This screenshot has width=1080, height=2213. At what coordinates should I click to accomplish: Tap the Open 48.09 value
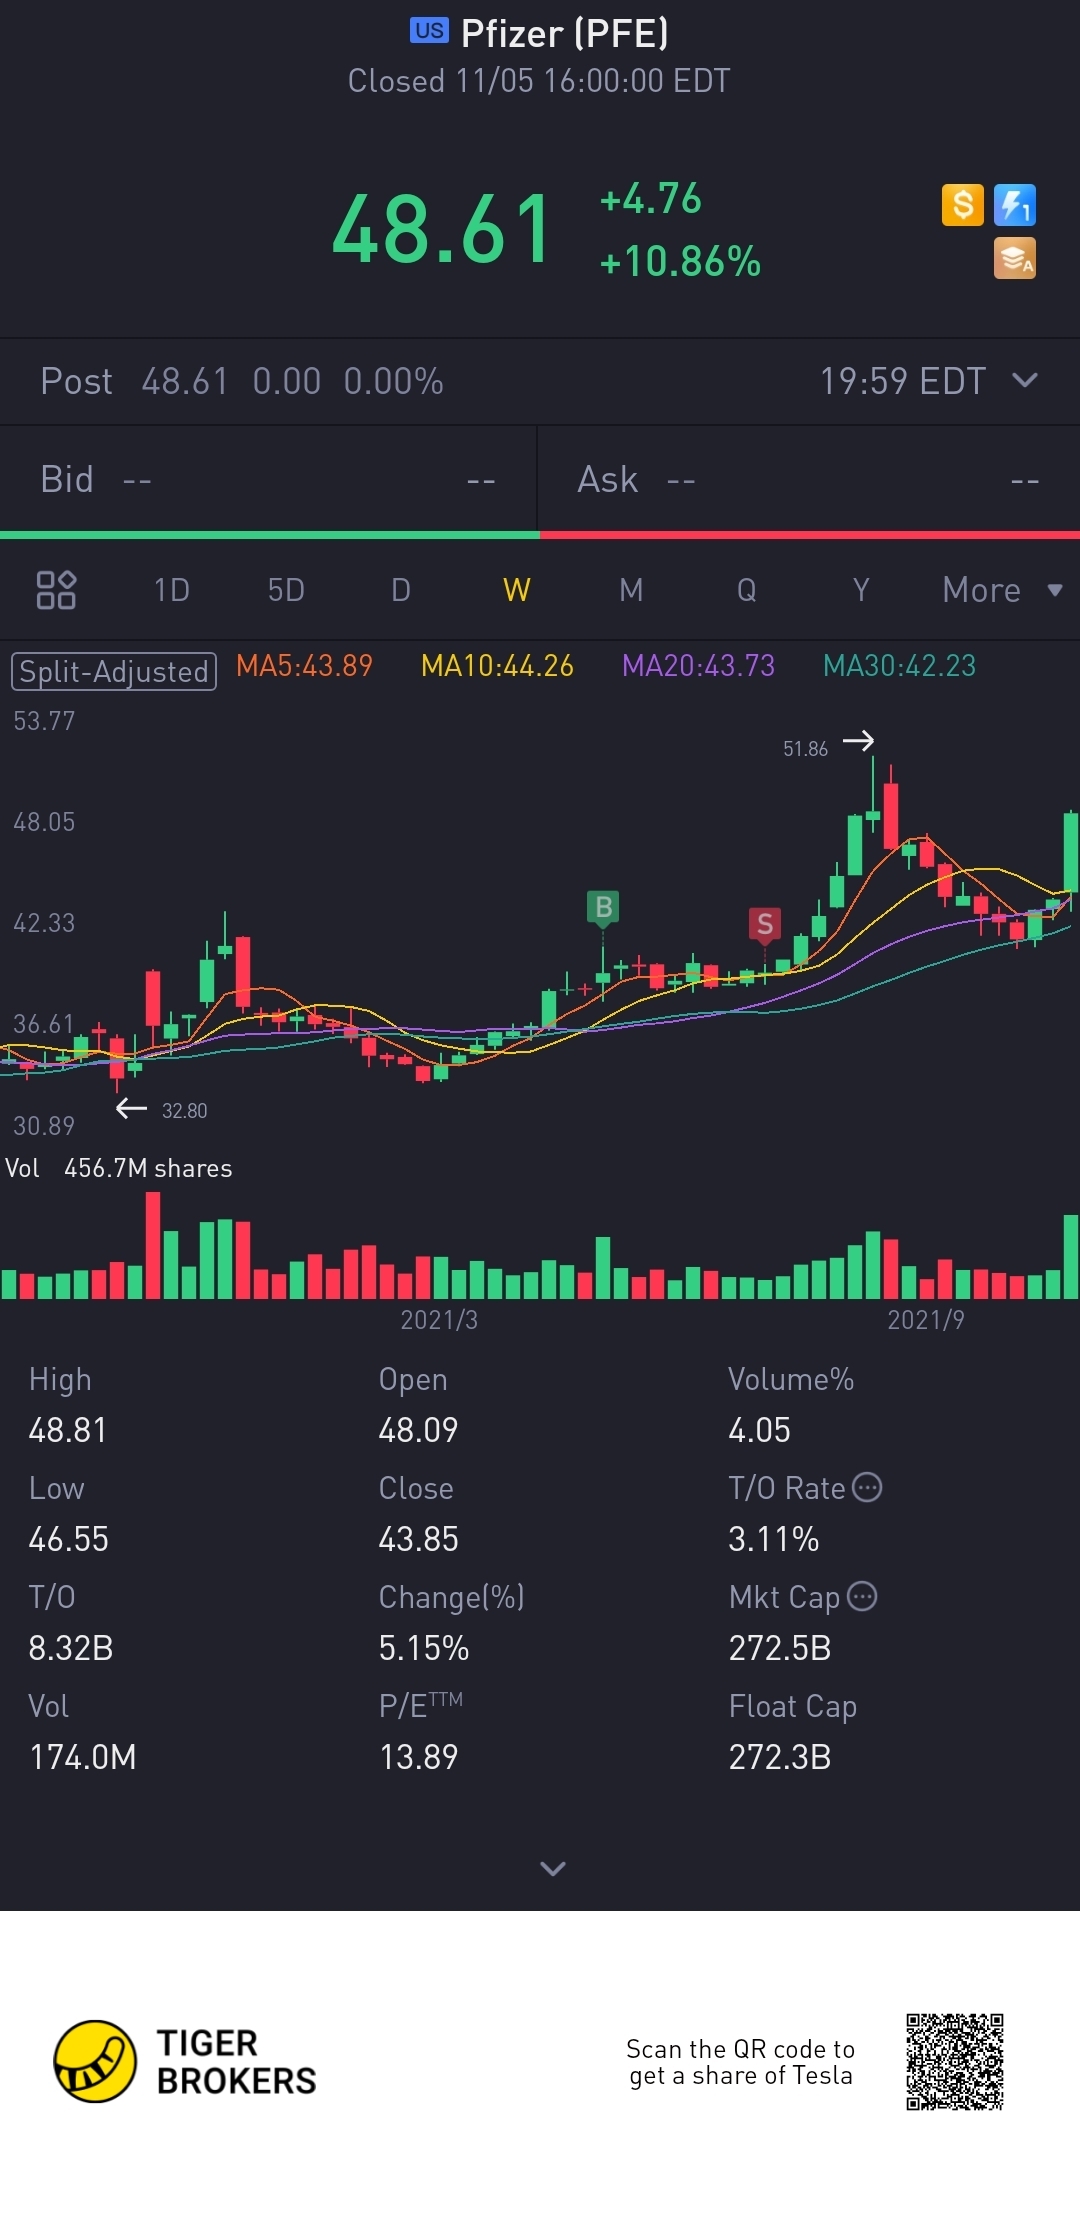[x=418, y=1430]
